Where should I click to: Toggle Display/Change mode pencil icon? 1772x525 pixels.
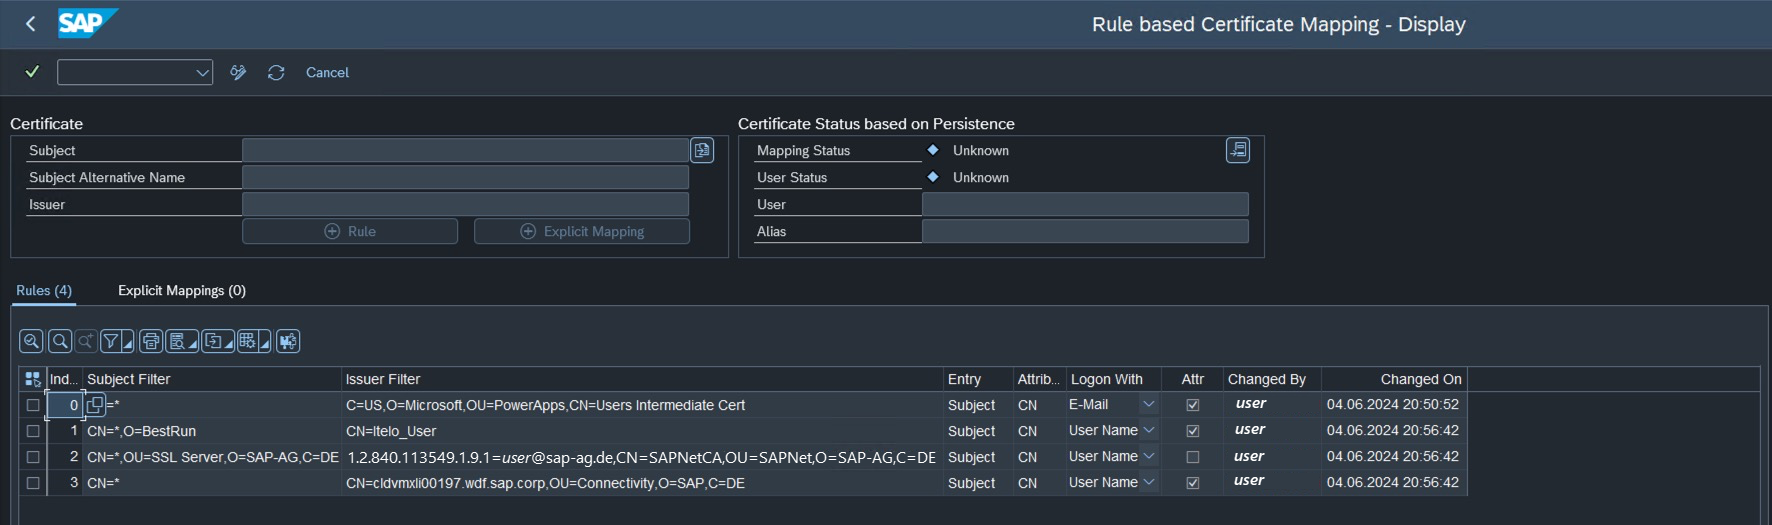(x=238, y=72)
